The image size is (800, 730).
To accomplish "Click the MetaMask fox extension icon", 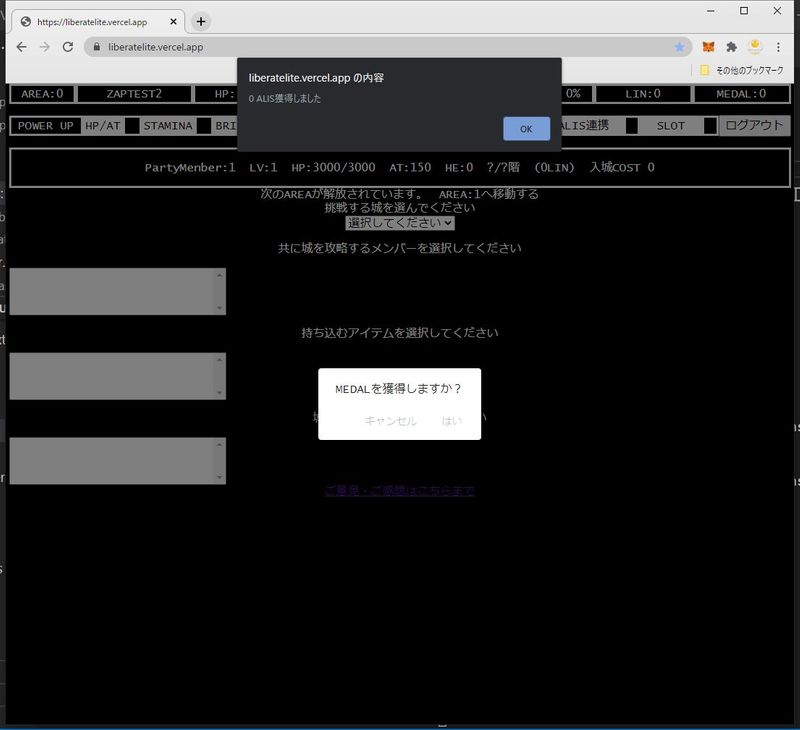I will pyautogui.click(x=708, y=47).
